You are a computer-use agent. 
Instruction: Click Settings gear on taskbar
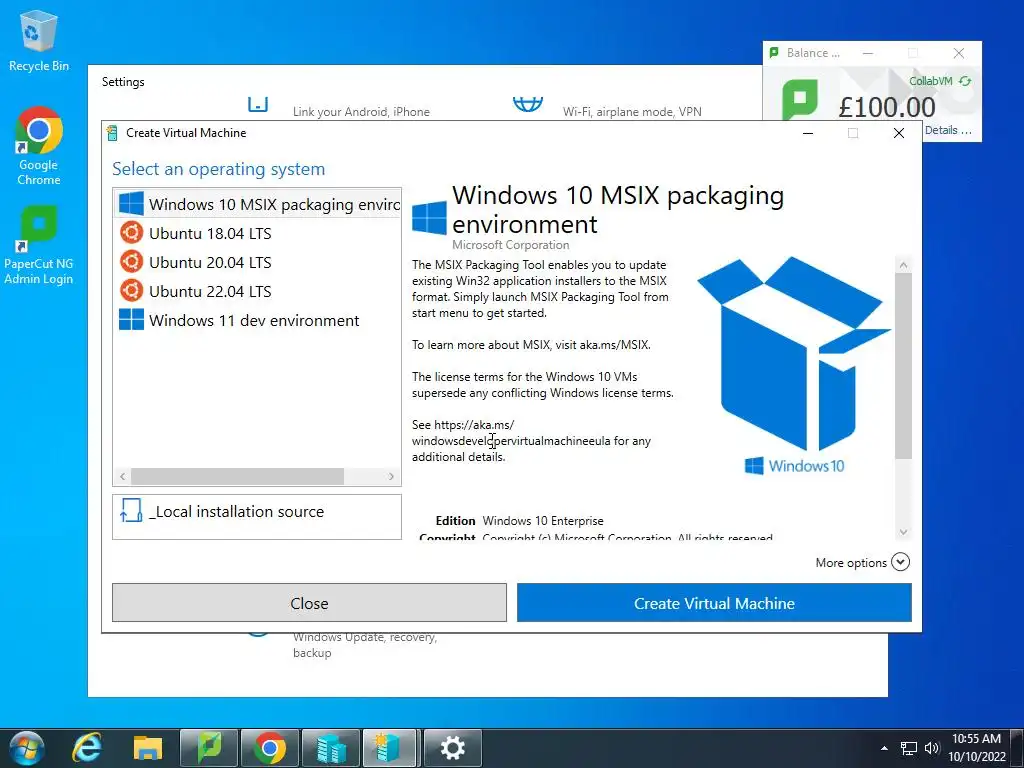[x=453, y=748]
